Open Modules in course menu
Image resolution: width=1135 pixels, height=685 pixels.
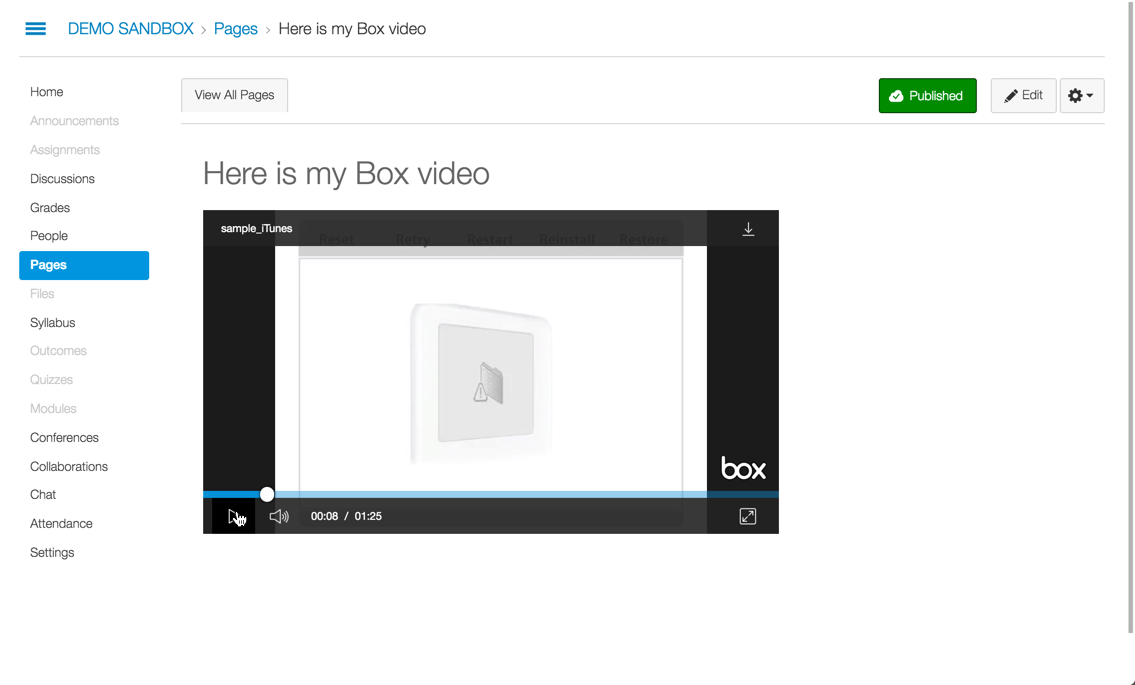coord(53,409)
